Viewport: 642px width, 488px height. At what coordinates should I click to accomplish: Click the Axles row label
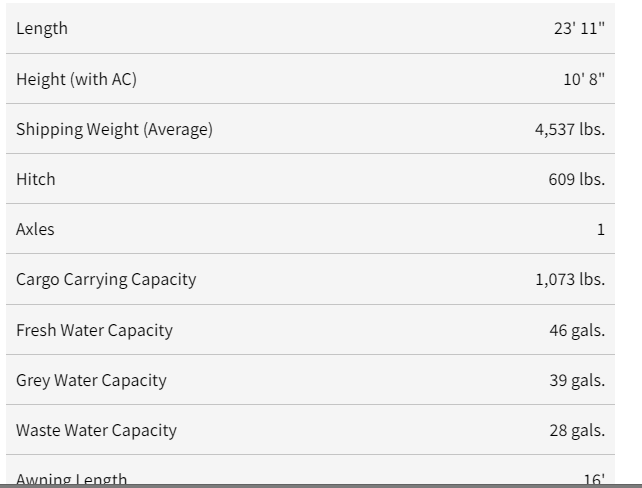(35, 229)
